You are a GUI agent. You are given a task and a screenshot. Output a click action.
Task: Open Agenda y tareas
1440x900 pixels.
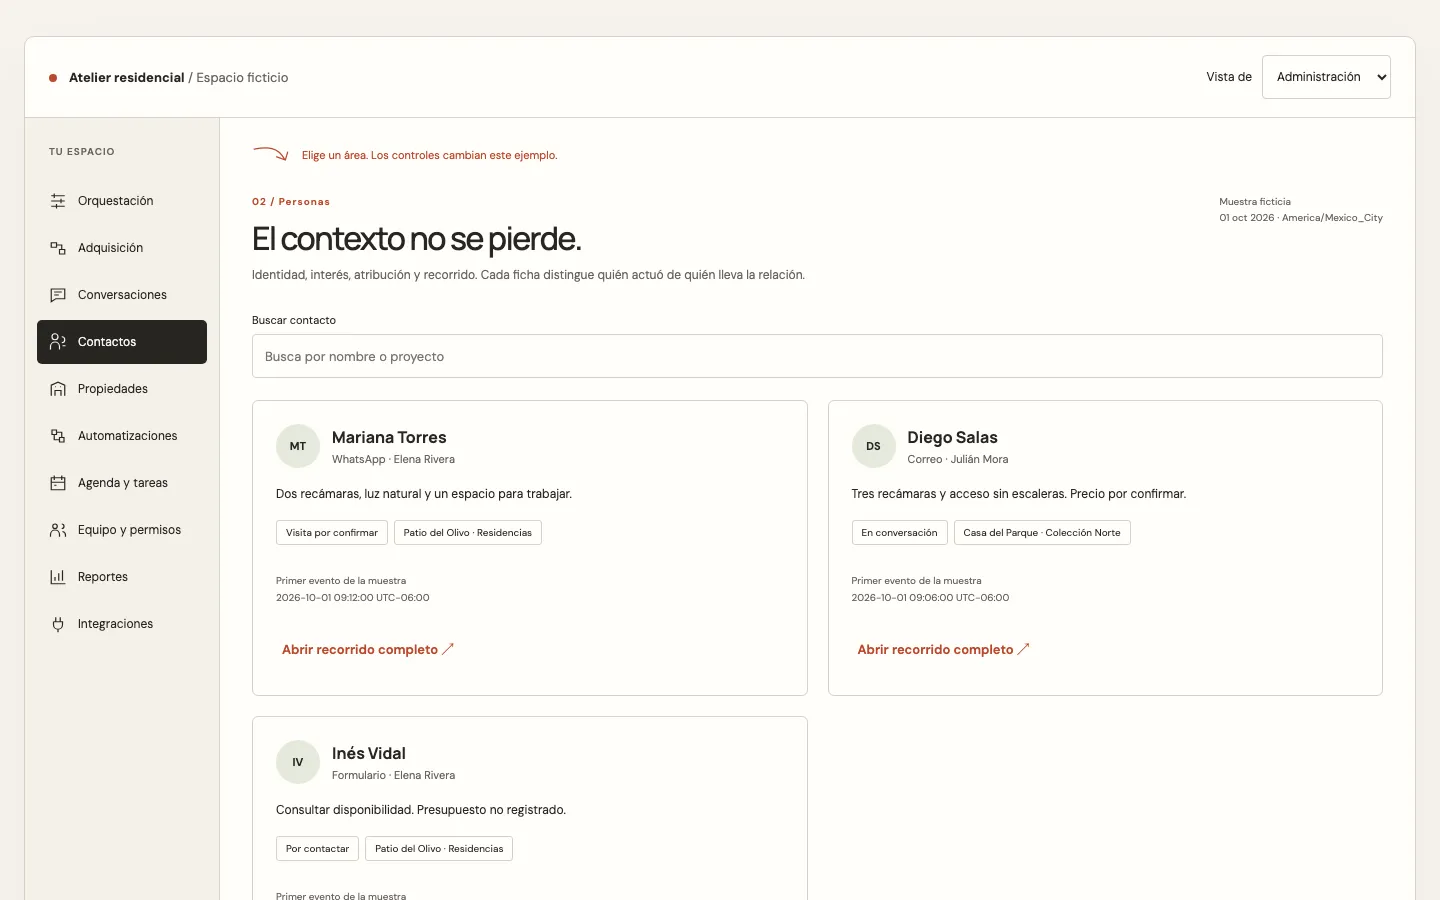coord(122,483)
